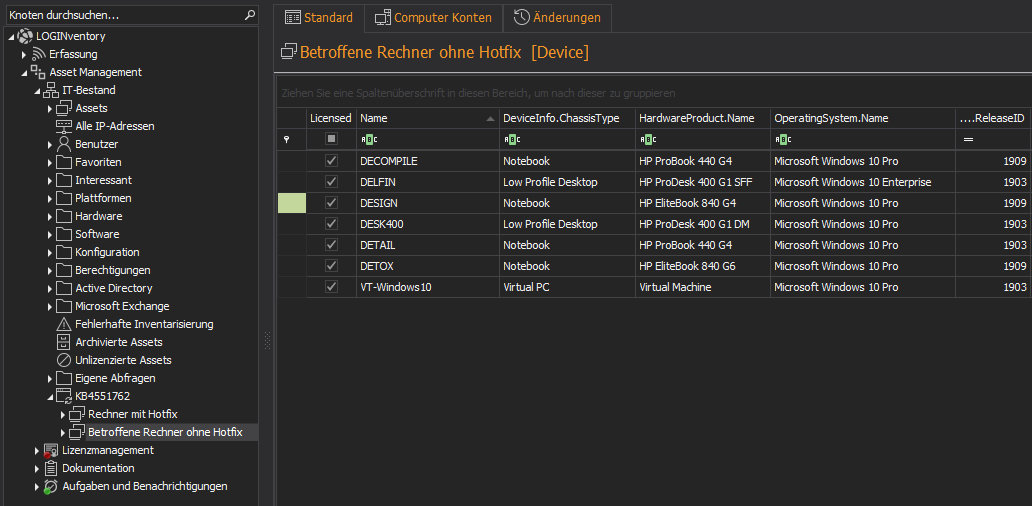Viewport: 1032px width, 506px height.
Task: Click the Assets node icon
Action: pos(64,109)
